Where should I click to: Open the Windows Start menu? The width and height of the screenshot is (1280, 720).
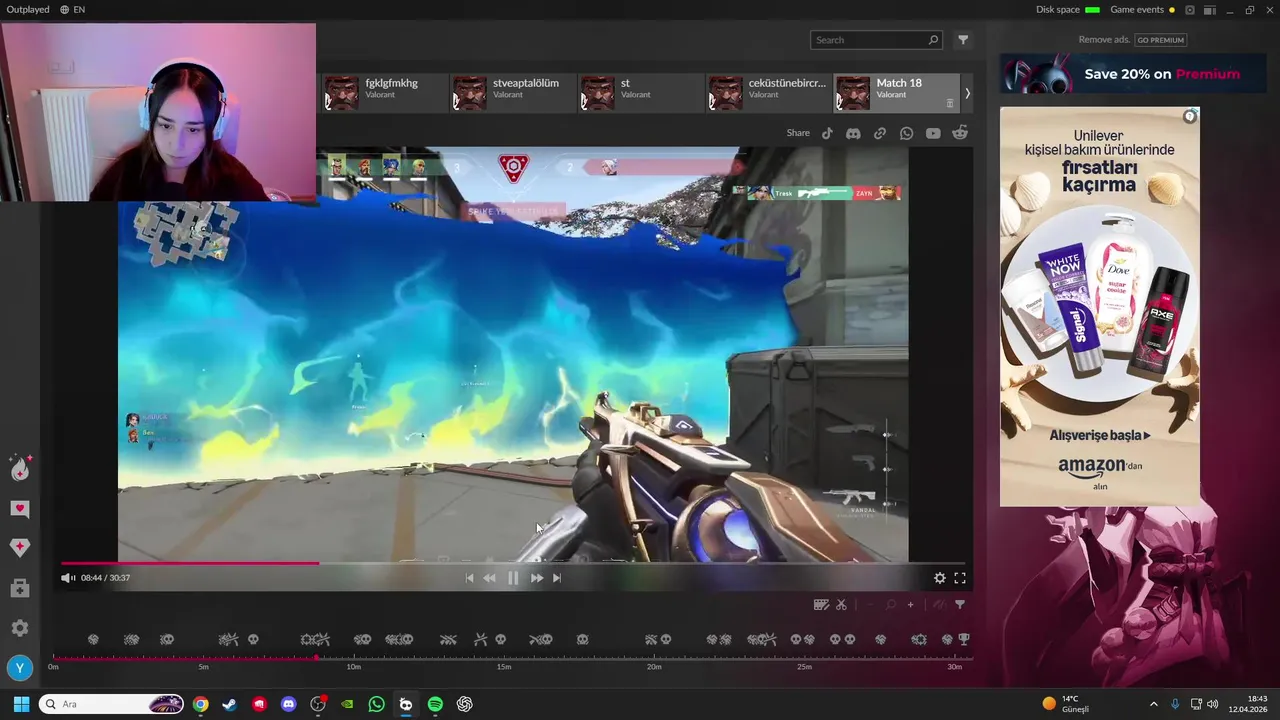(x=20, y=704)
